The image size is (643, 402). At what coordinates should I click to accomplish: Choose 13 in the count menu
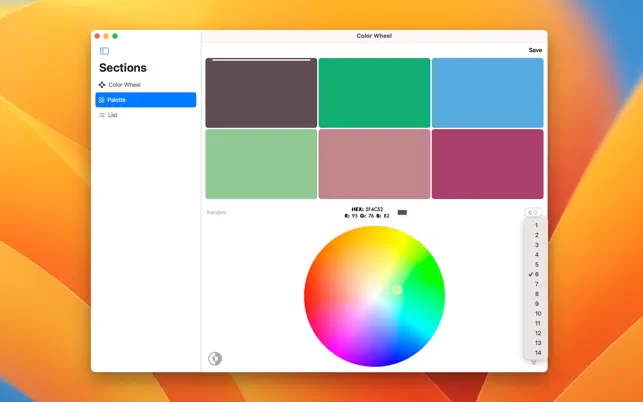(536, 343)
